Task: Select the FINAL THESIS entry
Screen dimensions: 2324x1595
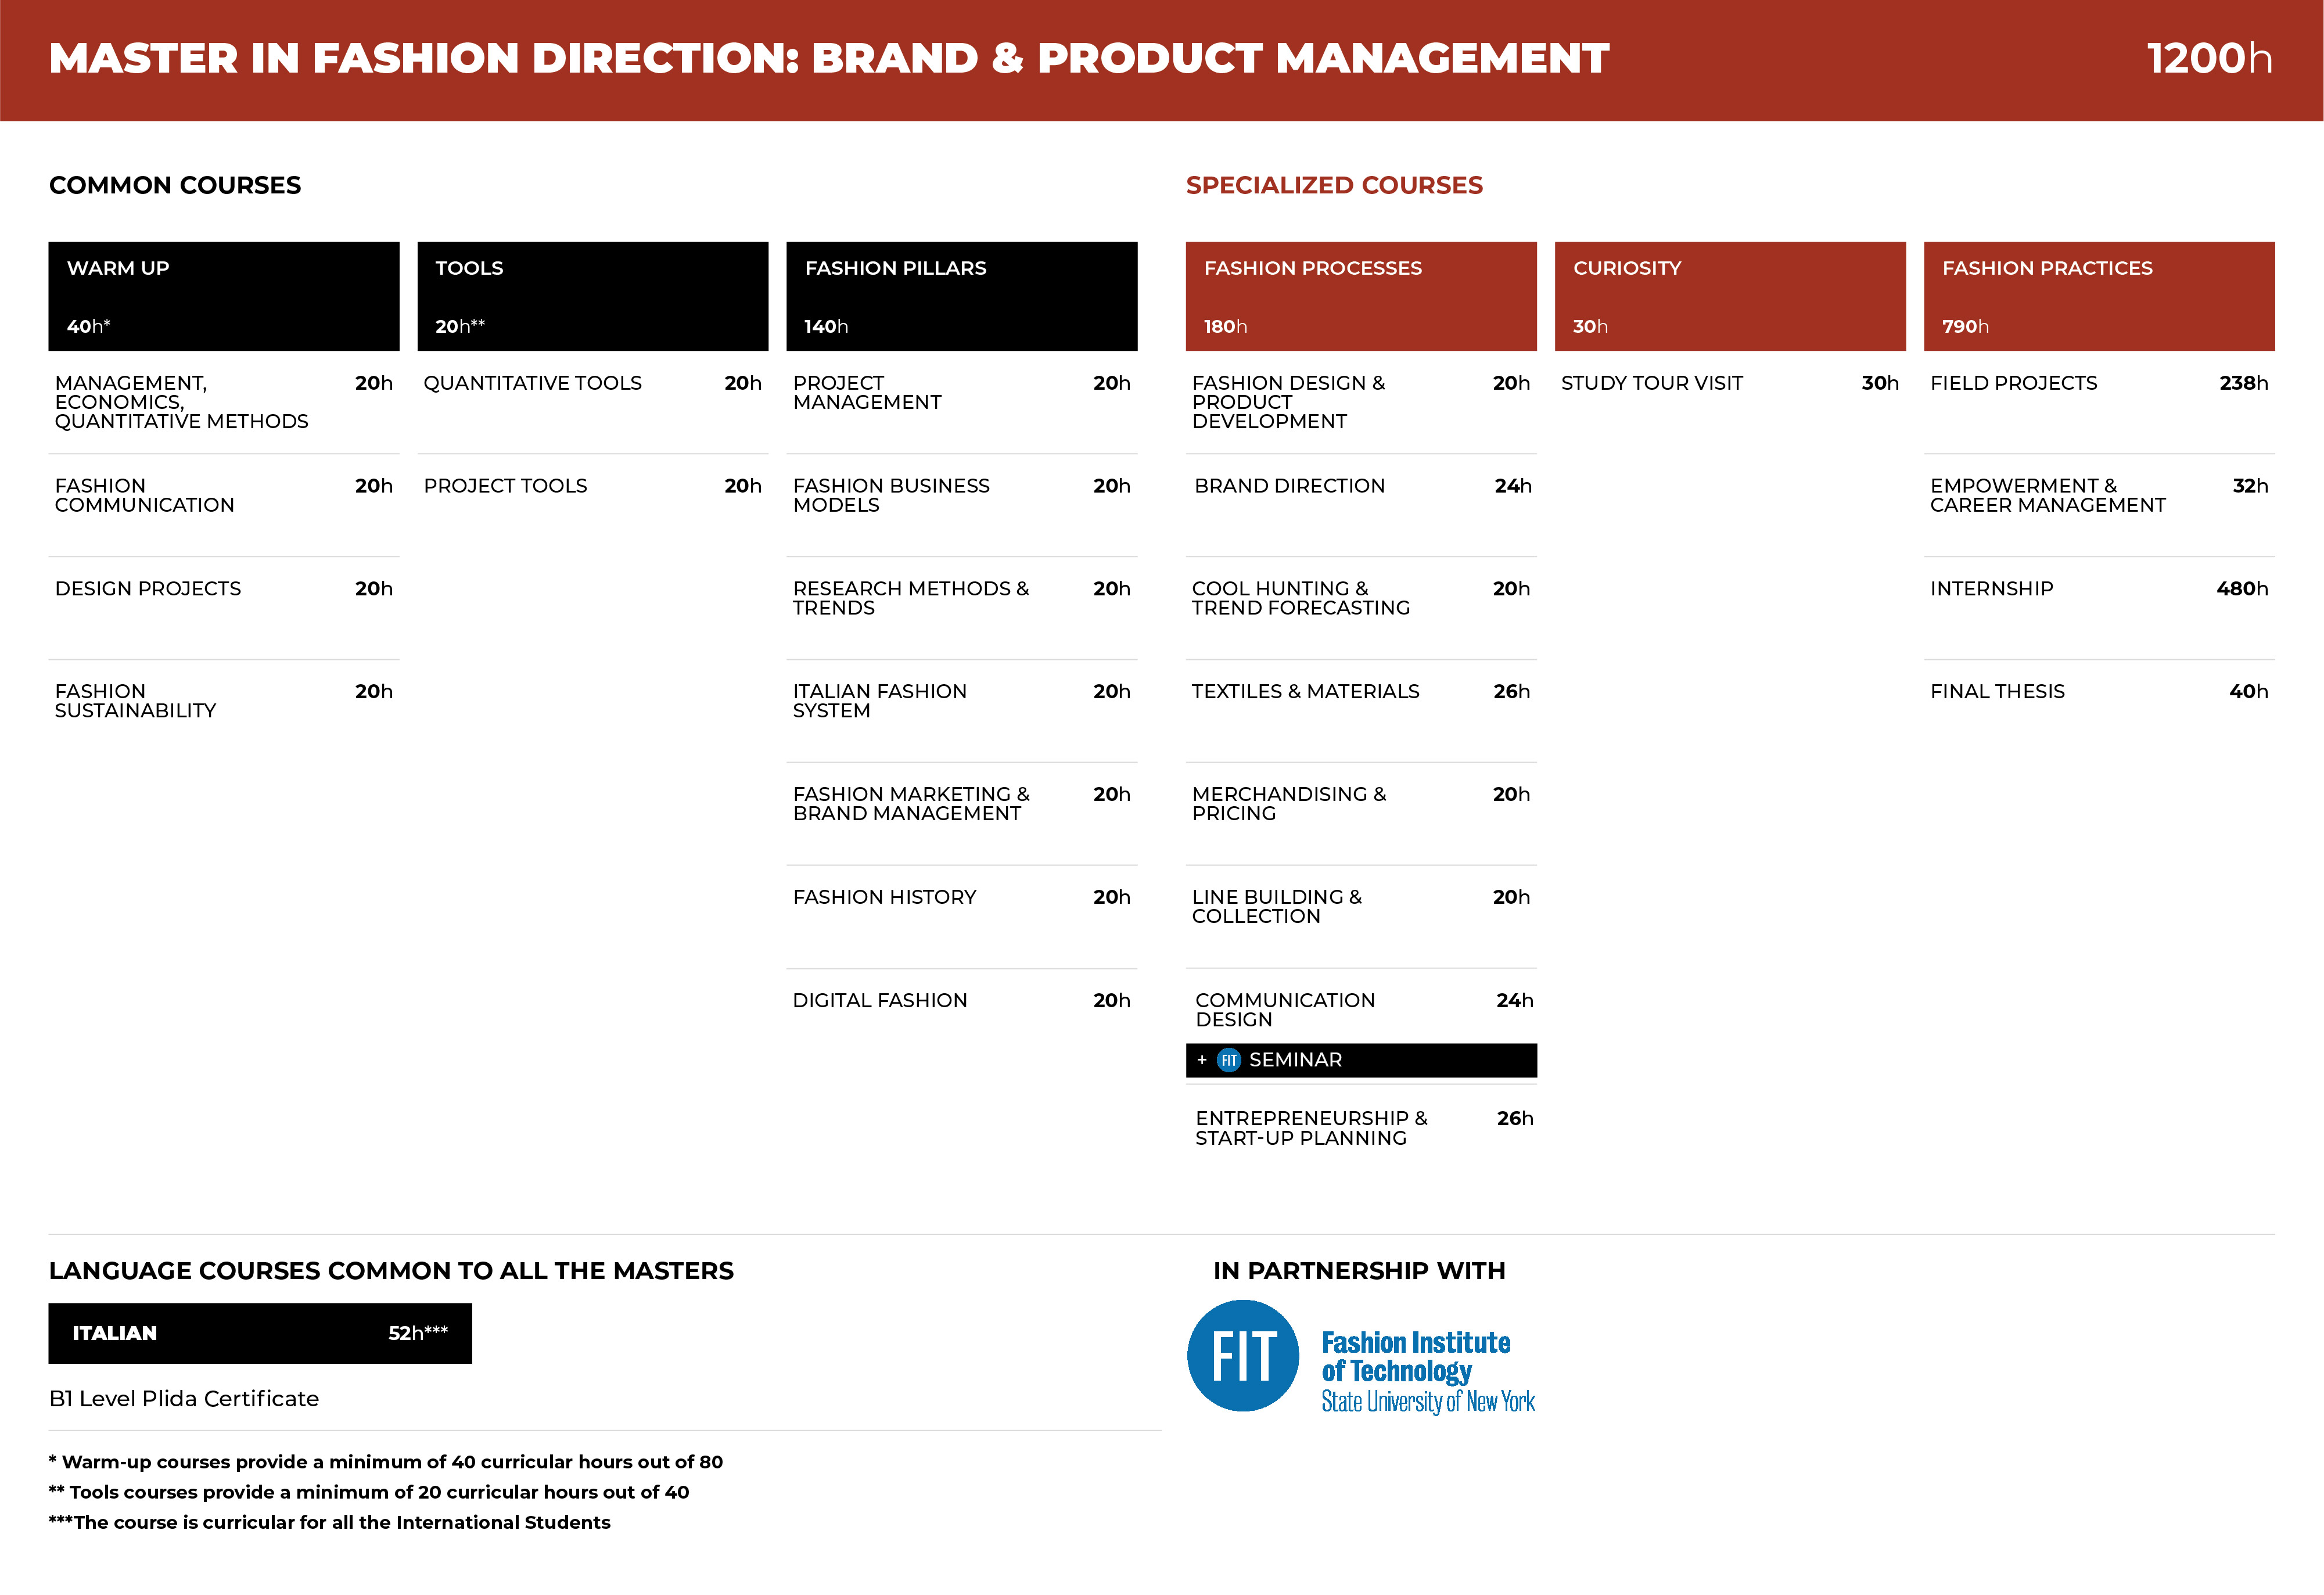Action: (x=2099, y=691)
